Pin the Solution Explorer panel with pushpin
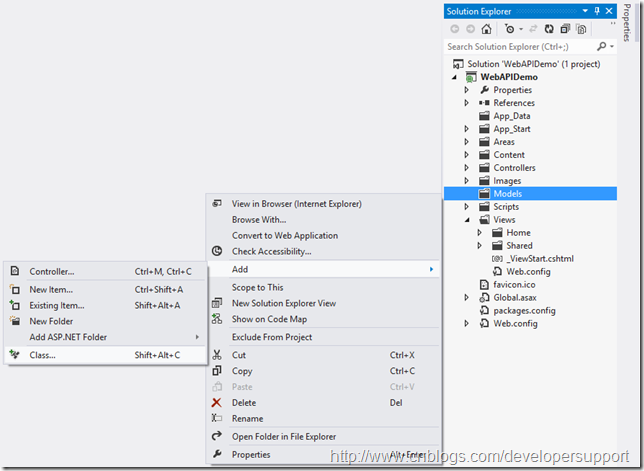 [597, 11]
